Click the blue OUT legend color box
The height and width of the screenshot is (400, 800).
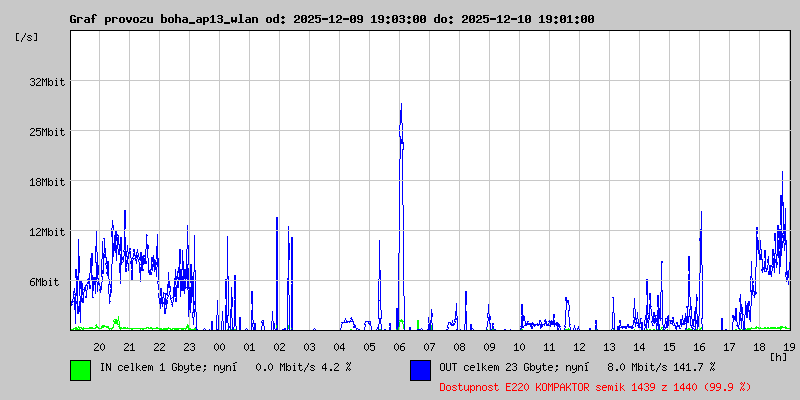point(420,370)
